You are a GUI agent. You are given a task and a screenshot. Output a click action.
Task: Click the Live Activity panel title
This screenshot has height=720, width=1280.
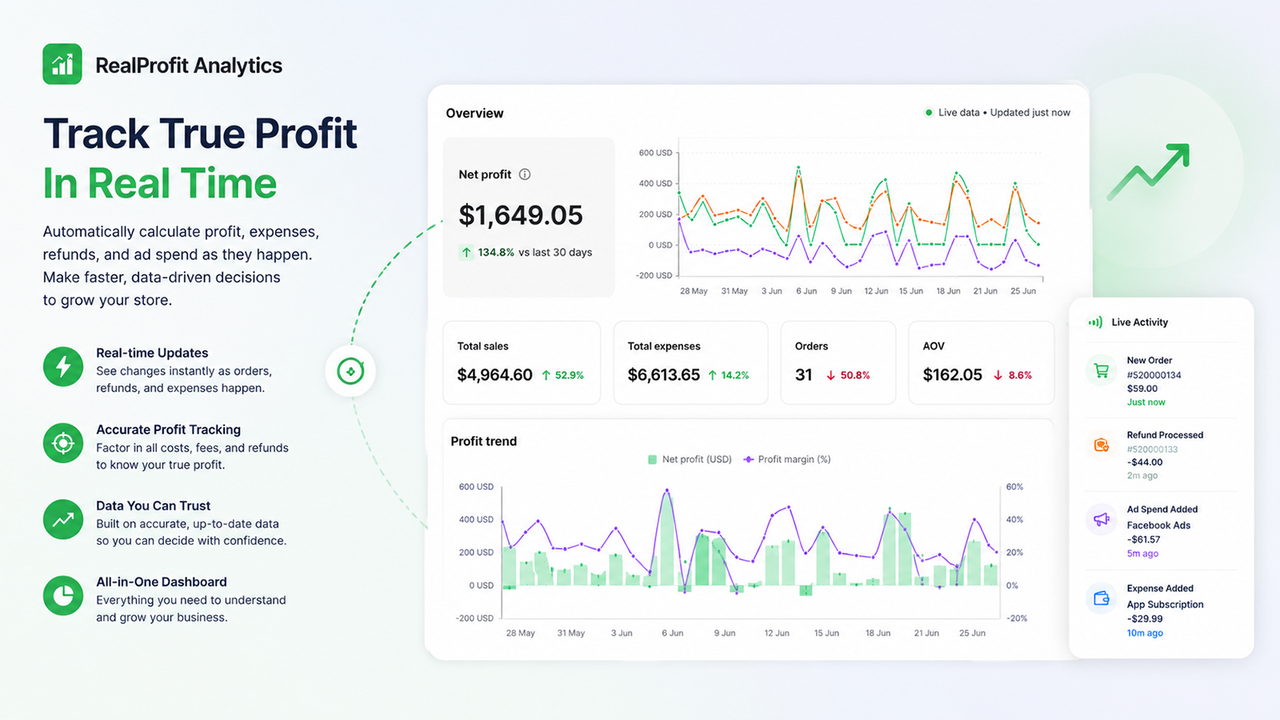[x=1140, y=323]
